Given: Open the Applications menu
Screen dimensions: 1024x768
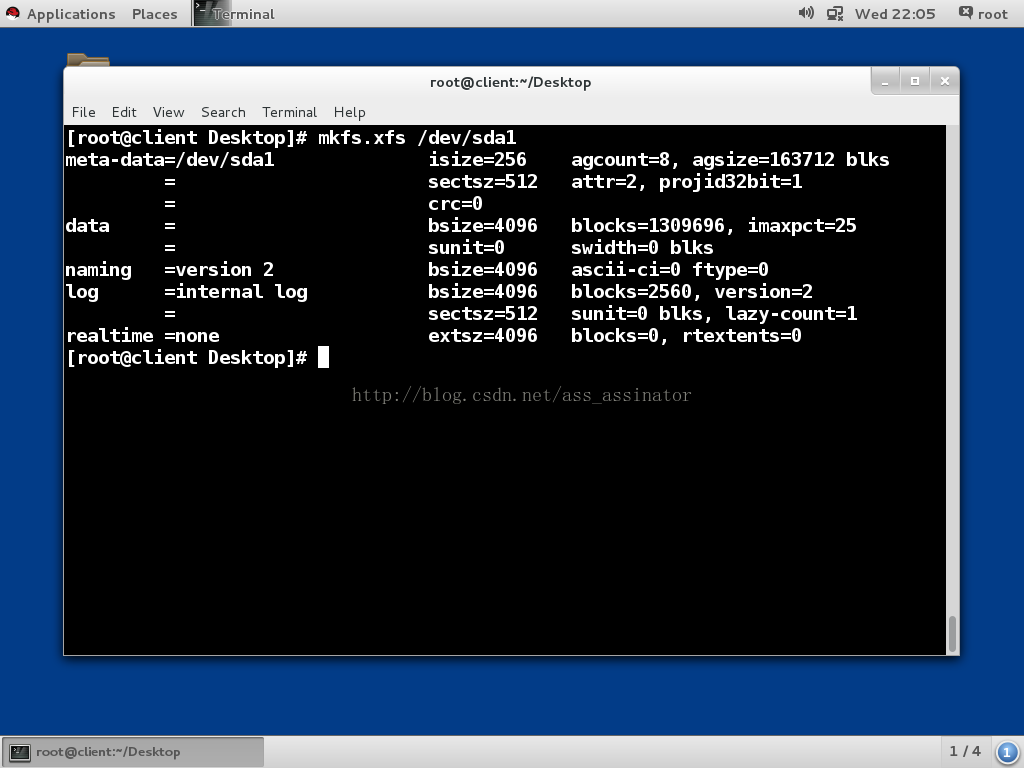Looking at the screenshot, I should pyautogui.click(x=71, y=14).
